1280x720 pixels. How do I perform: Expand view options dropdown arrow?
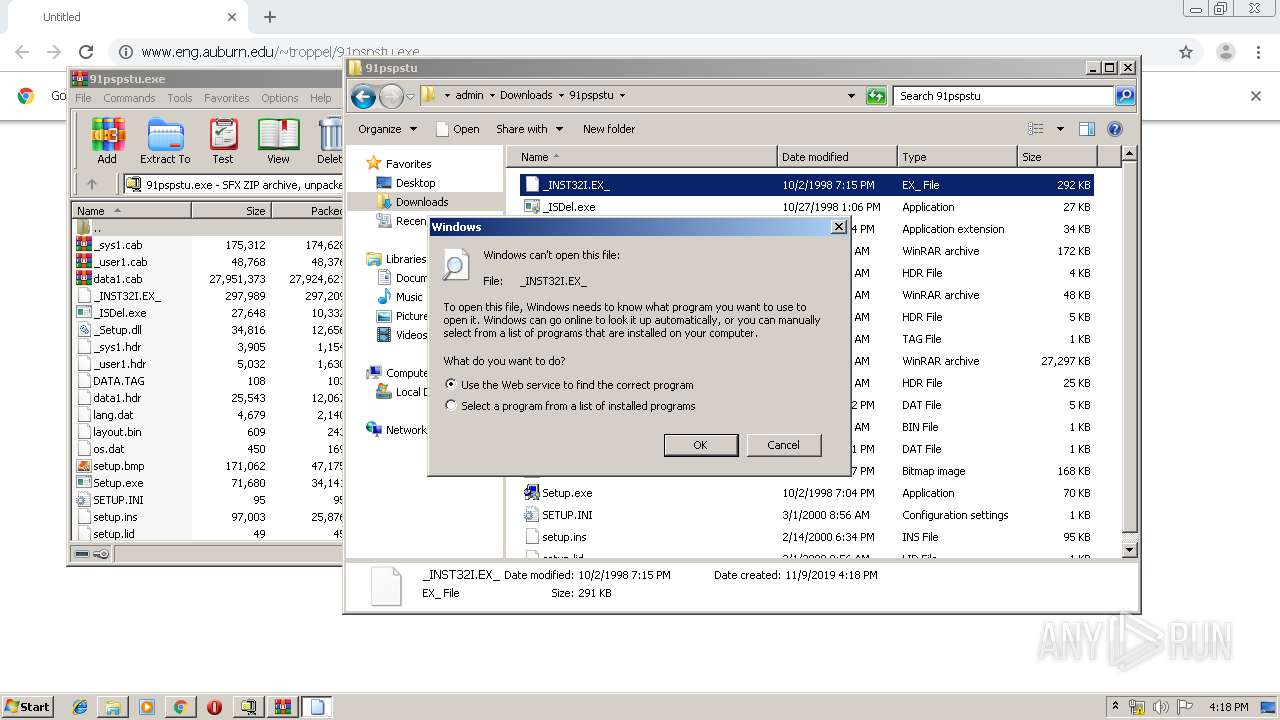[1060, 129]
